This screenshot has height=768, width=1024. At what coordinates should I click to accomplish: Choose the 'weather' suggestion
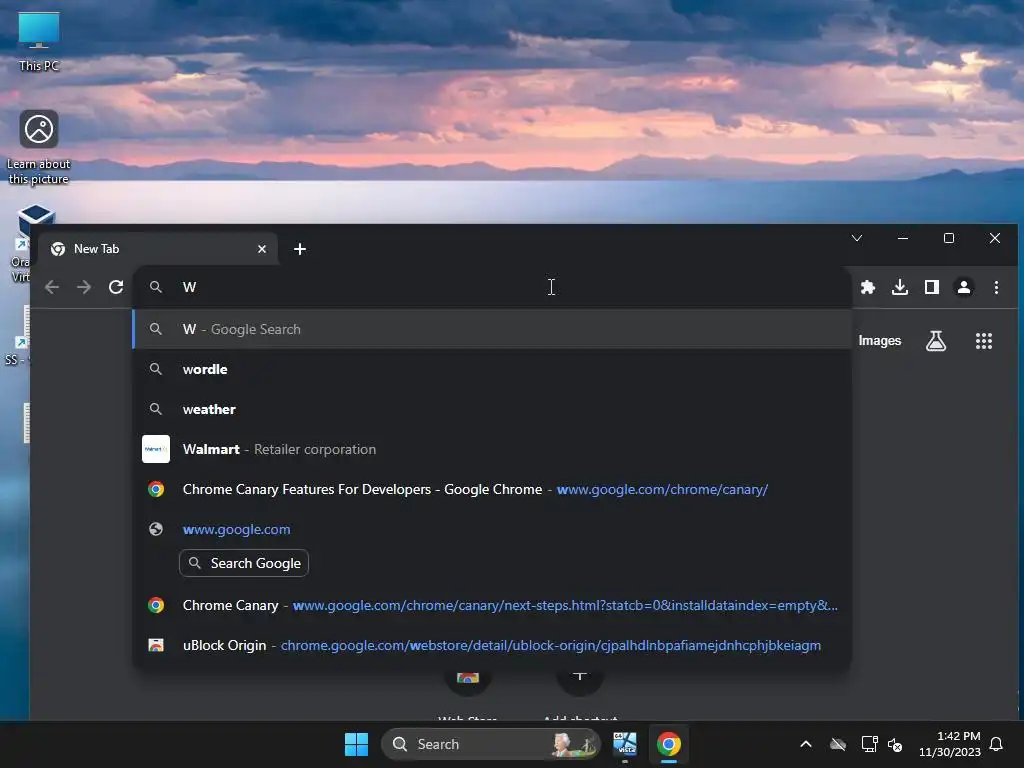[x=492, y=409]
